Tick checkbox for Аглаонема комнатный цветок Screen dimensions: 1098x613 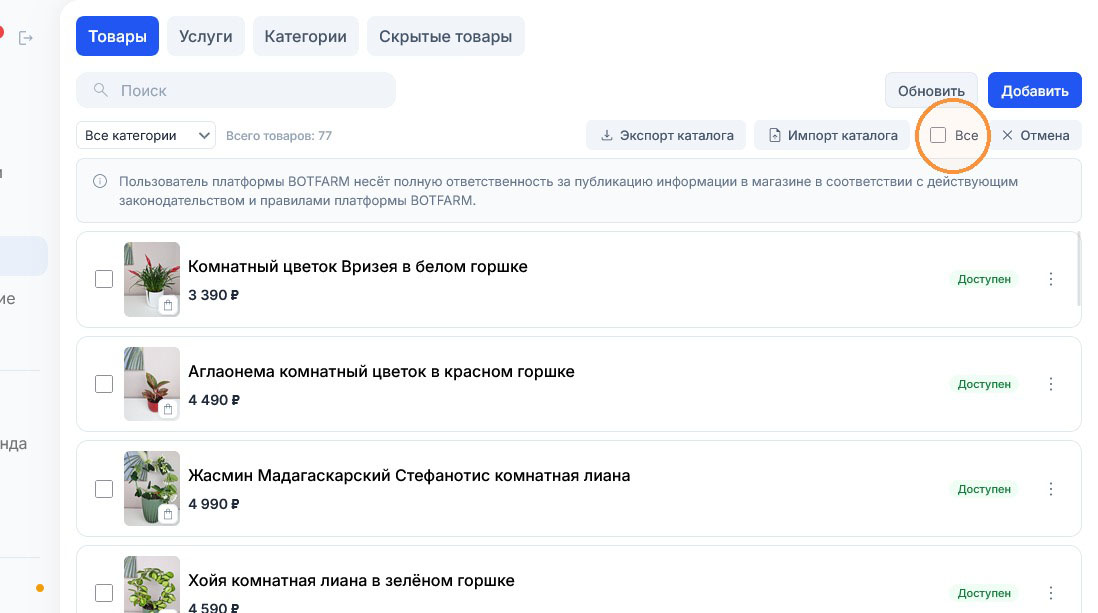104,384
